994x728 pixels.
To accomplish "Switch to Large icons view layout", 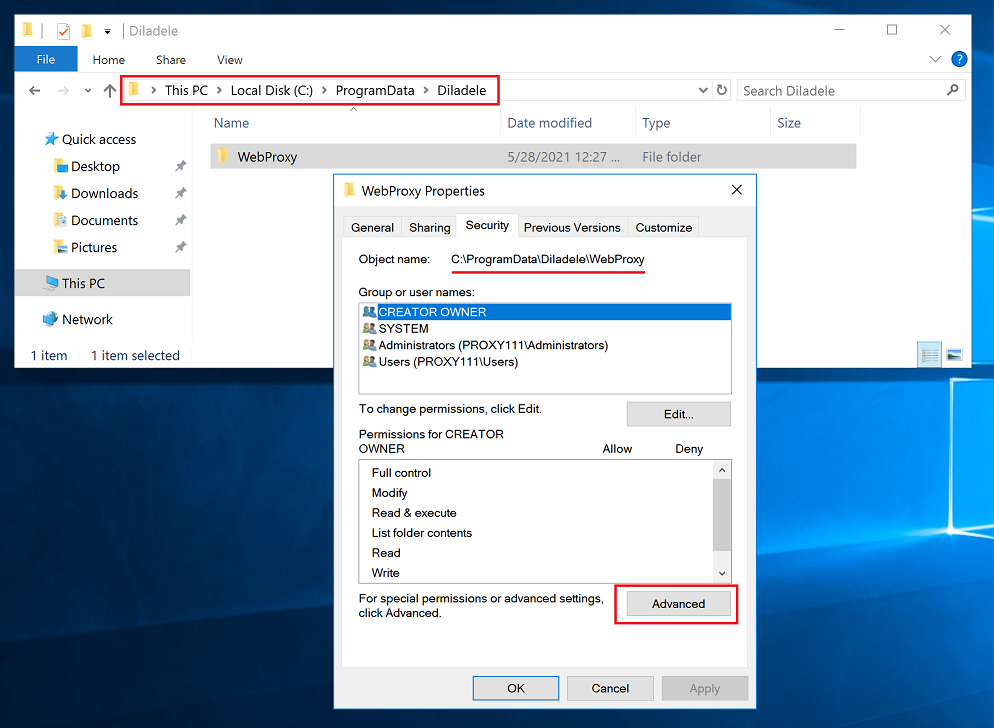I will coord(955,355).
